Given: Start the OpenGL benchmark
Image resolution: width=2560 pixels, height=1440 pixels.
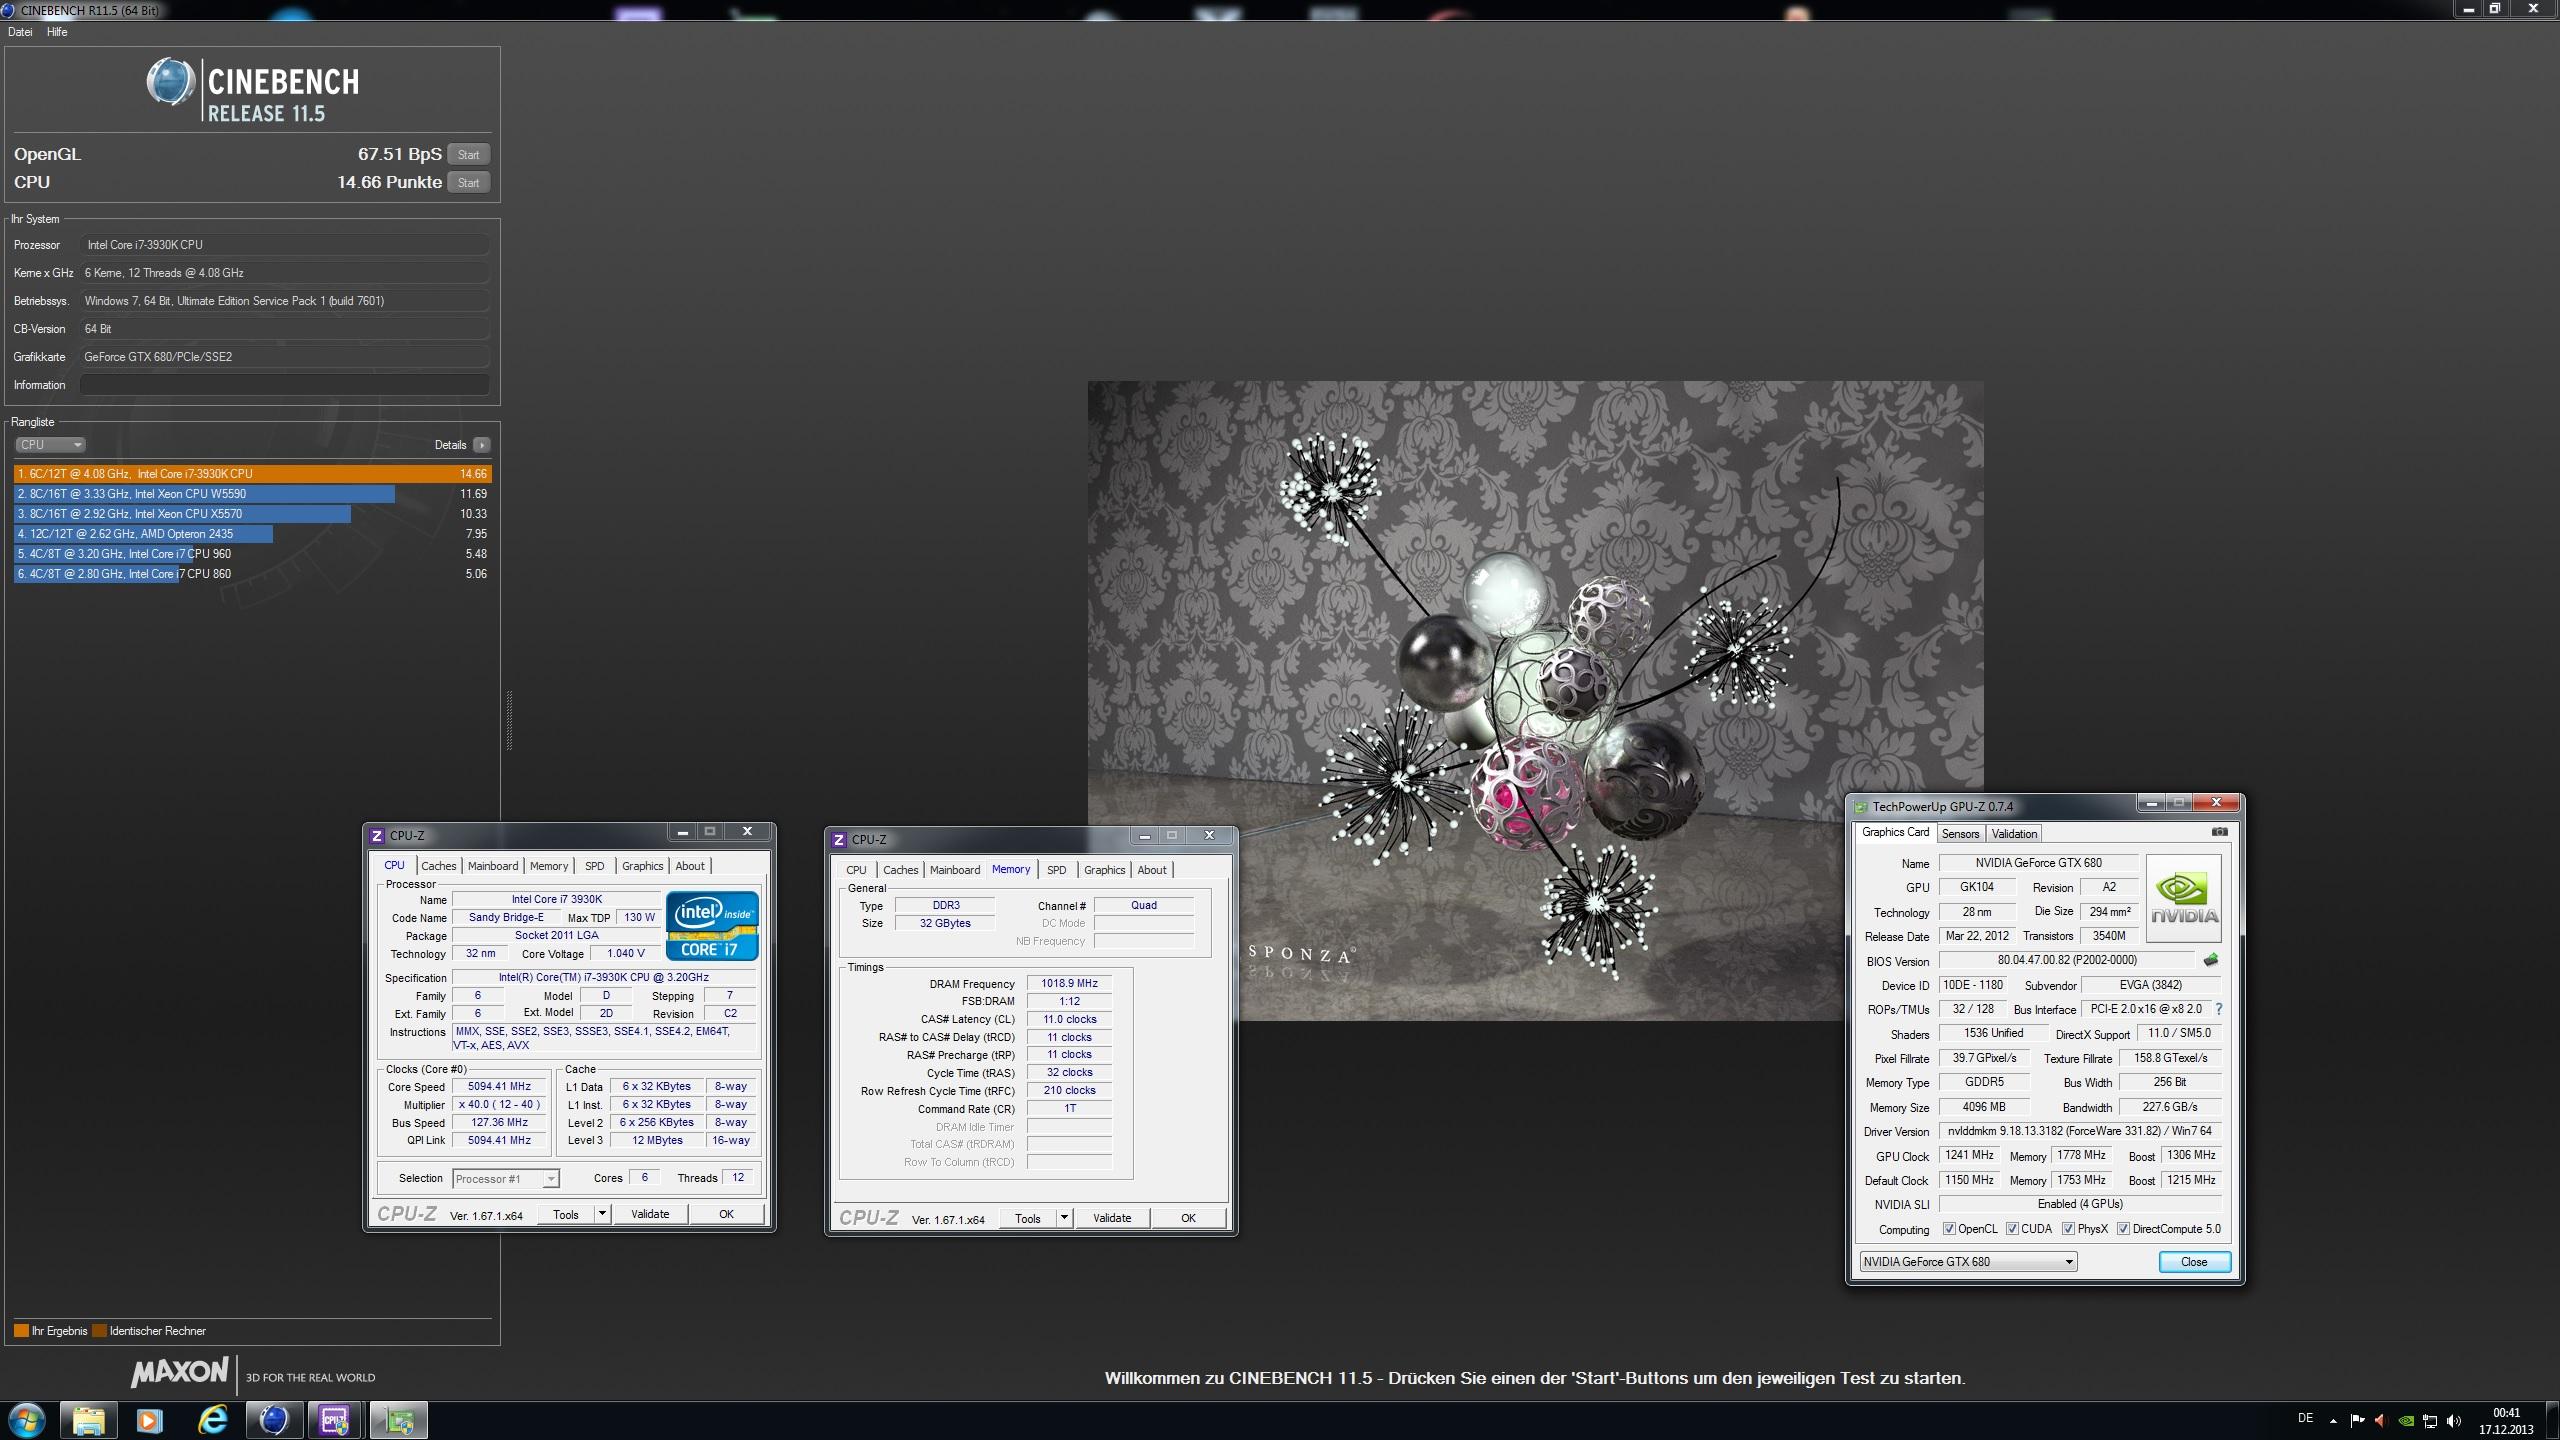Looking at the screenshot, I should click(x=468, y=154).
